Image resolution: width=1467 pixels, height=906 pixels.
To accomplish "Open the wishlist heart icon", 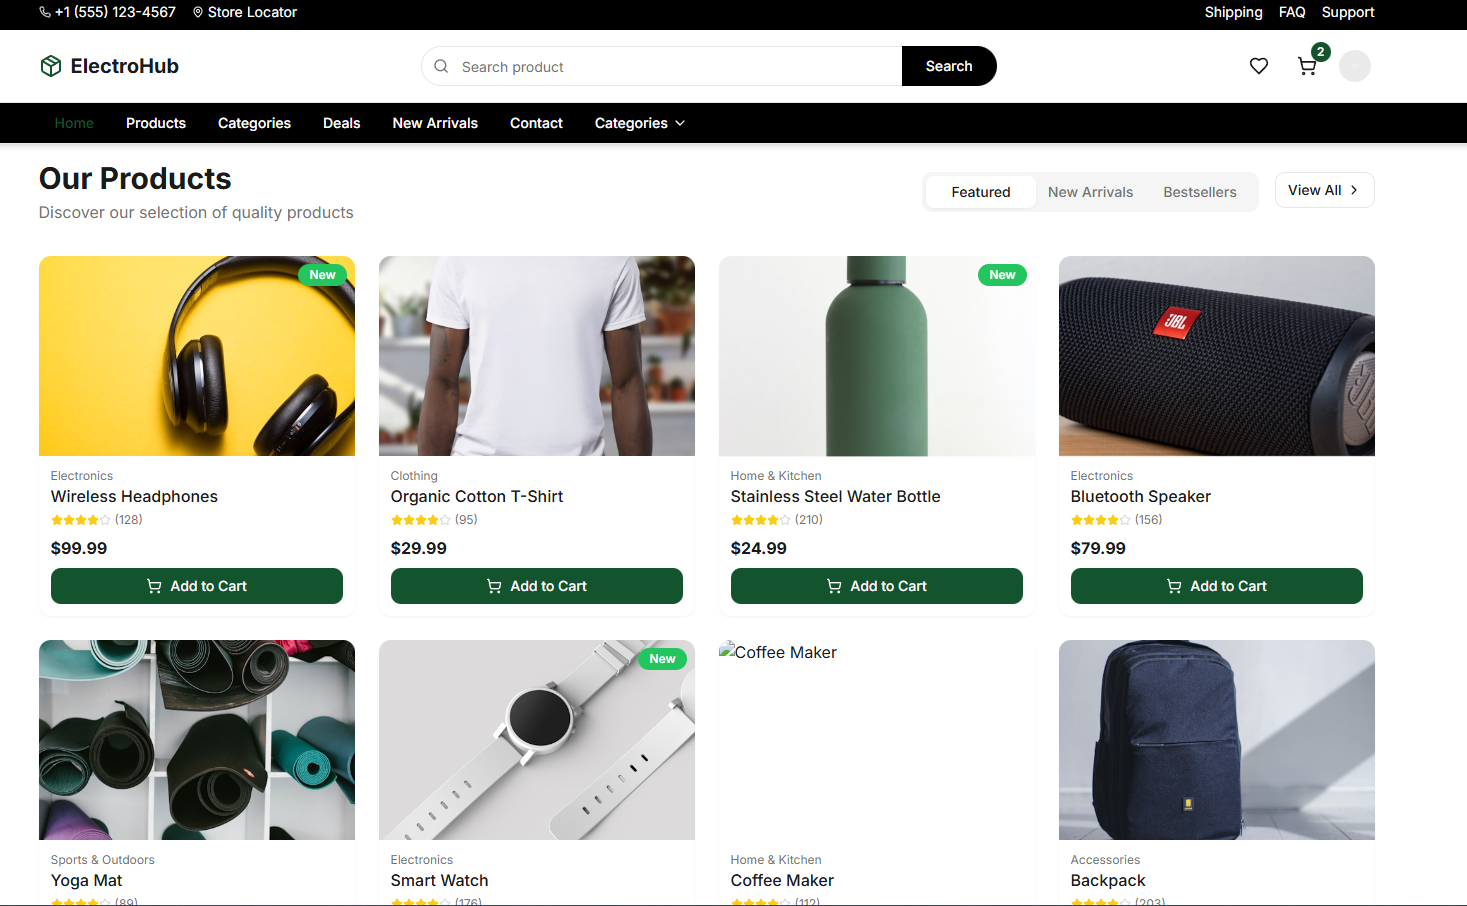I will [1259, 66].
